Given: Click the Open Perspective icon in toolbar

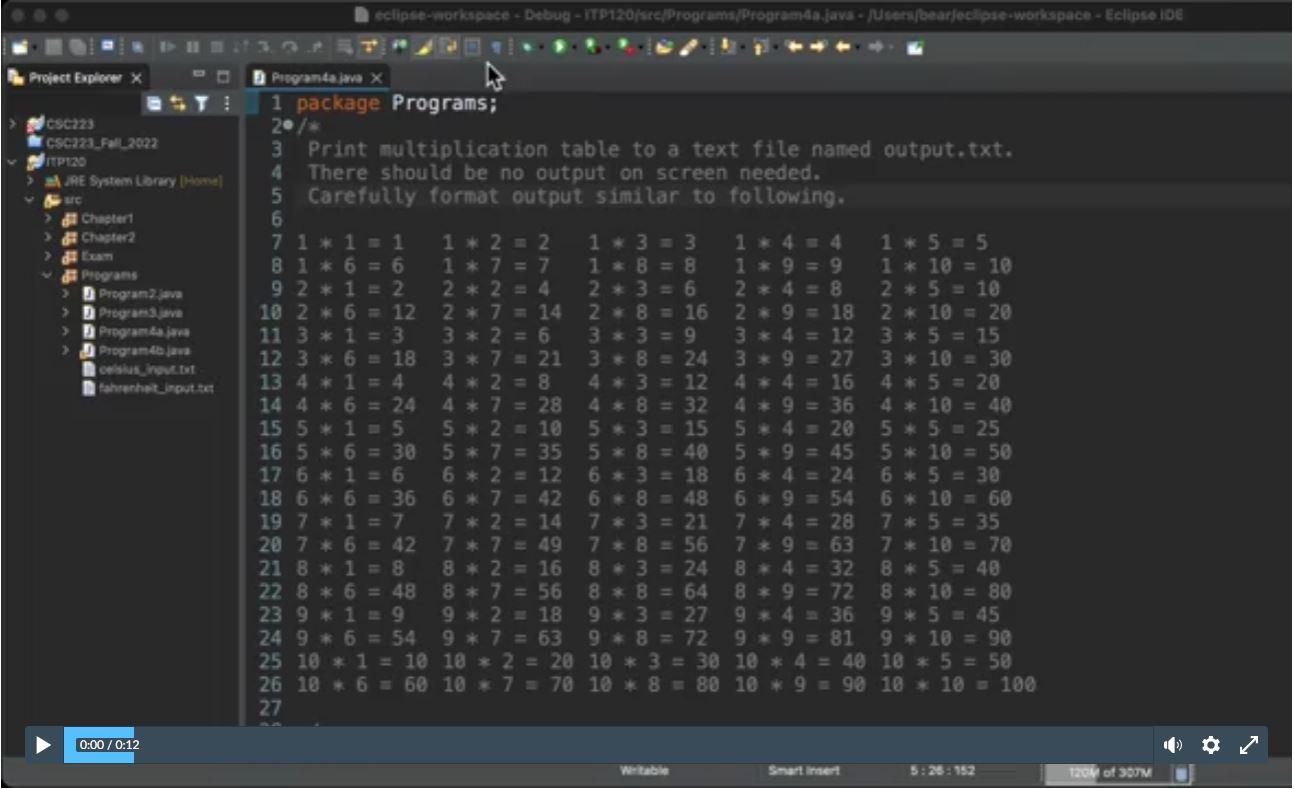Looking at the screenshot, I should [x=915, y=47].
